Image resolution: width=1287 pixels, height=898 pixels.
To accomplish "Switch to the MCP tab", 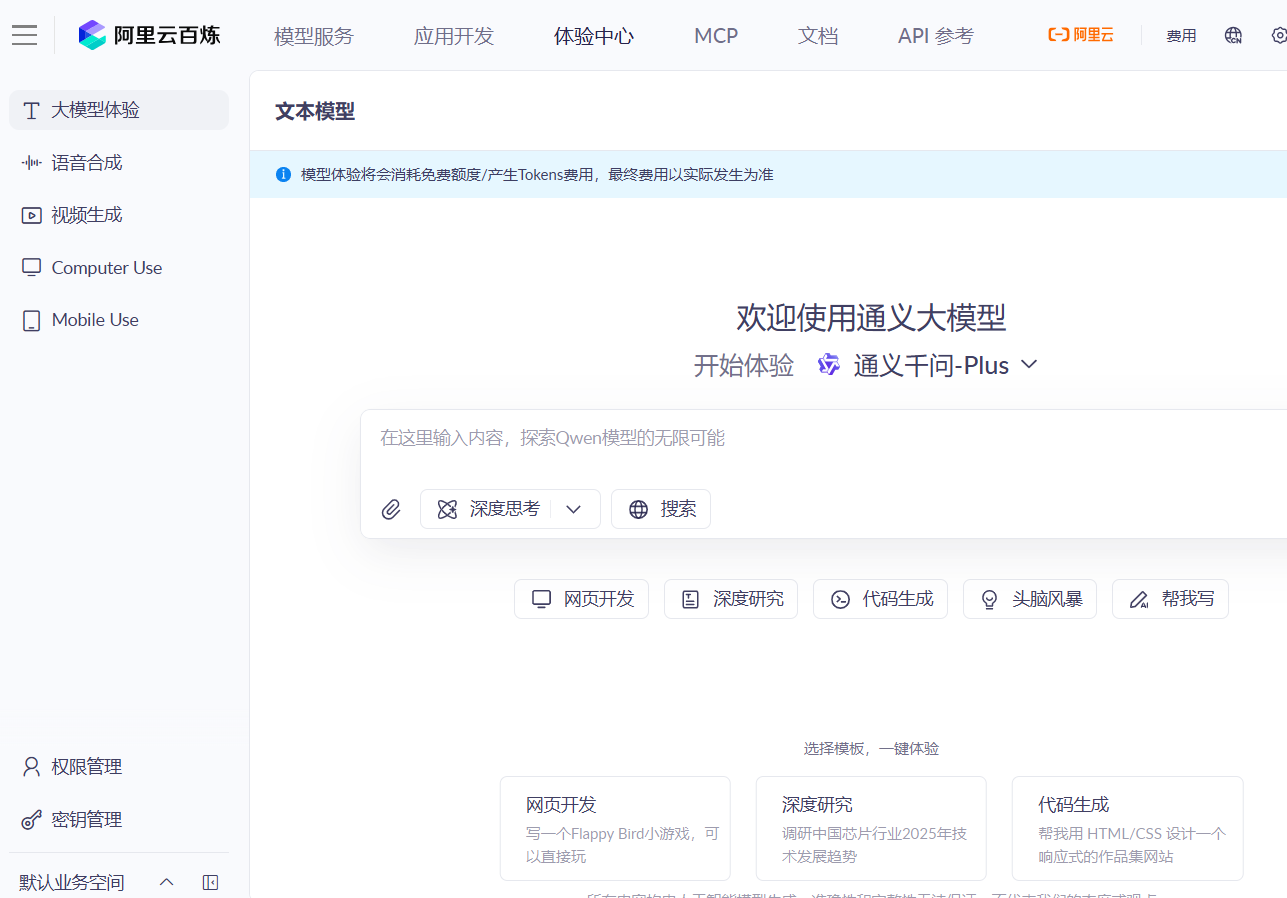I will click(x=715, y=35).
